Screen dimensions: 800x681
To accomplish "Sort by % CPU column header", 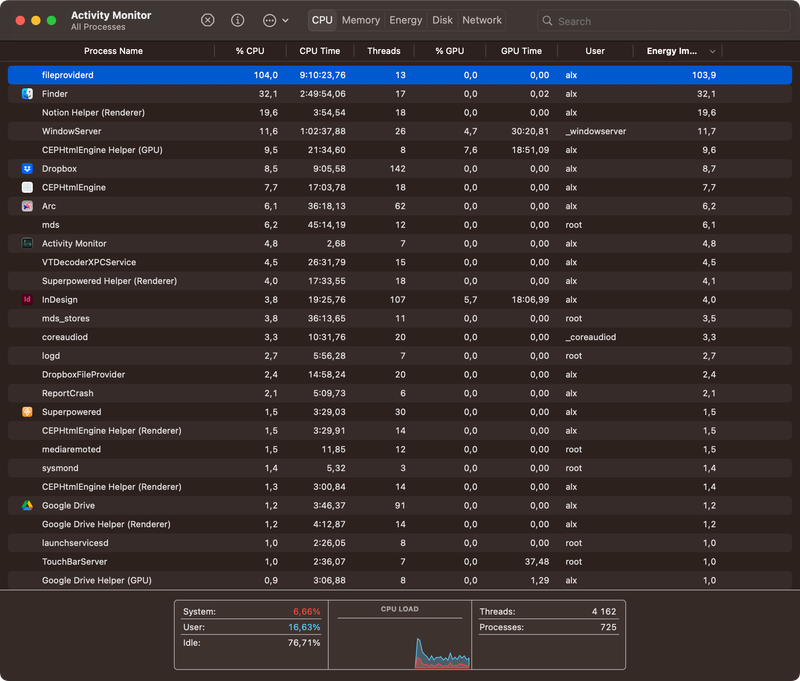I will (x=250, y=51).
